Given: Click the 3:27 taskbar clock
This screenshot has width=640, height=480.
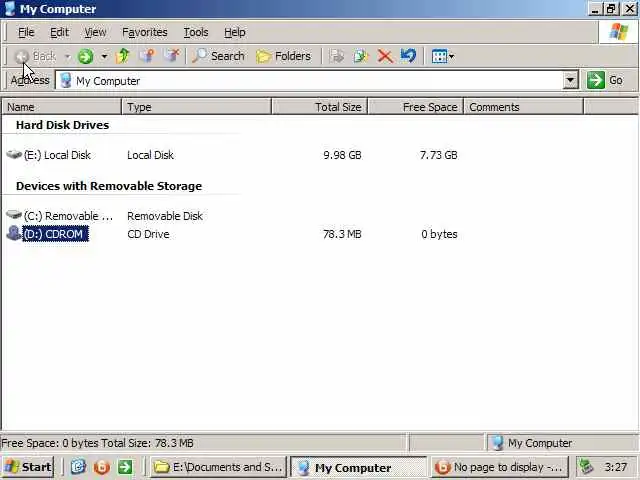Looking at the screenshot, I should click(x=616, y=467).
